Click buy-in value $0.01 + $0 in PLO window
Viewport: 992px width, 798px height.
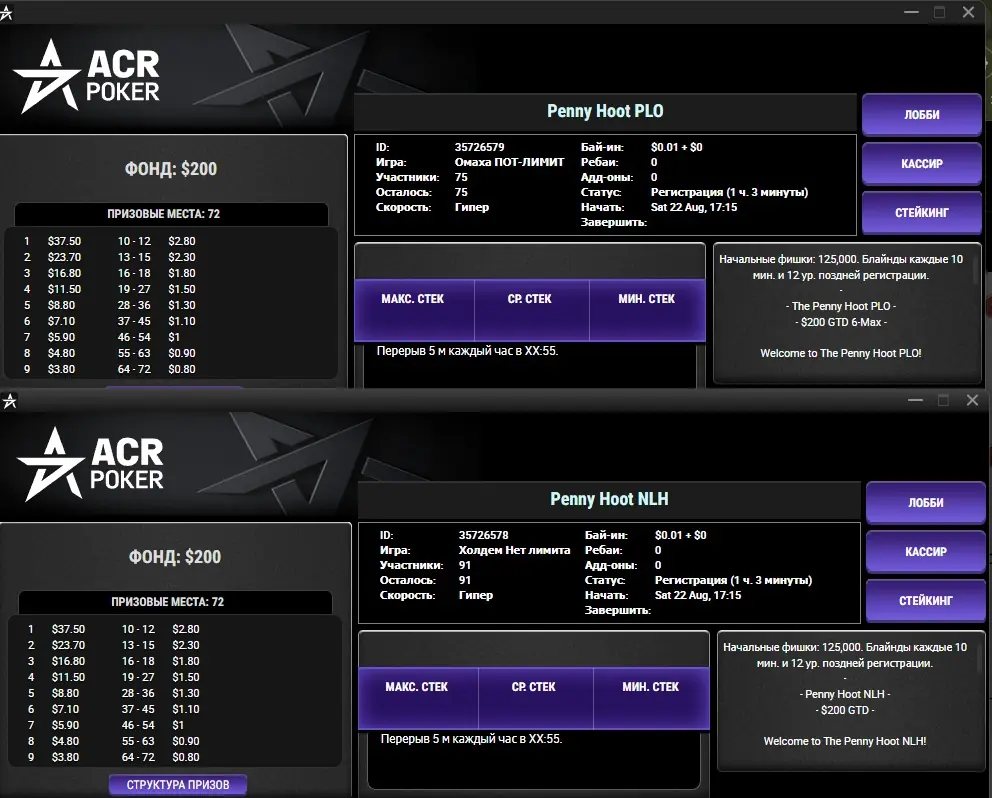coord(676,147)
